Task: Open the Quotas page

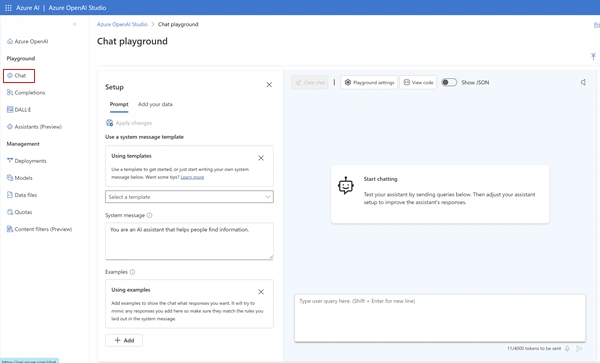Action: point(20,212)
